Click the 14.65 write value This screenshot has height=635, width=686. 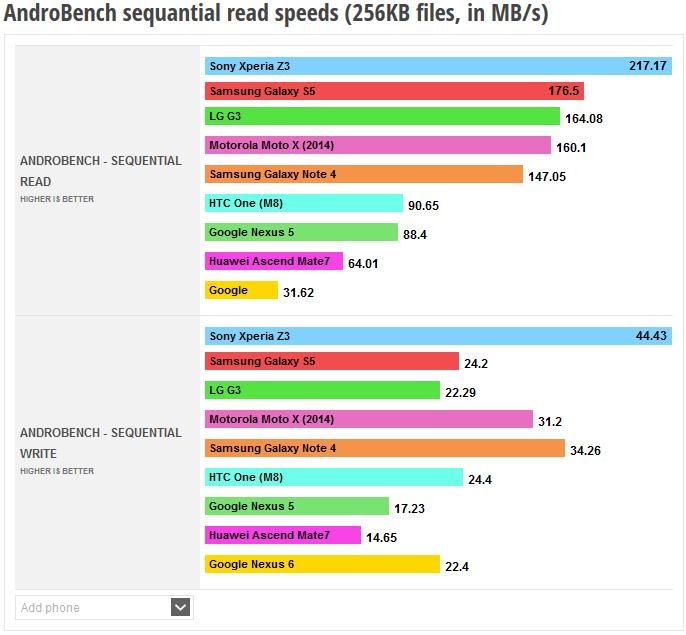click(x=382, y=537)
